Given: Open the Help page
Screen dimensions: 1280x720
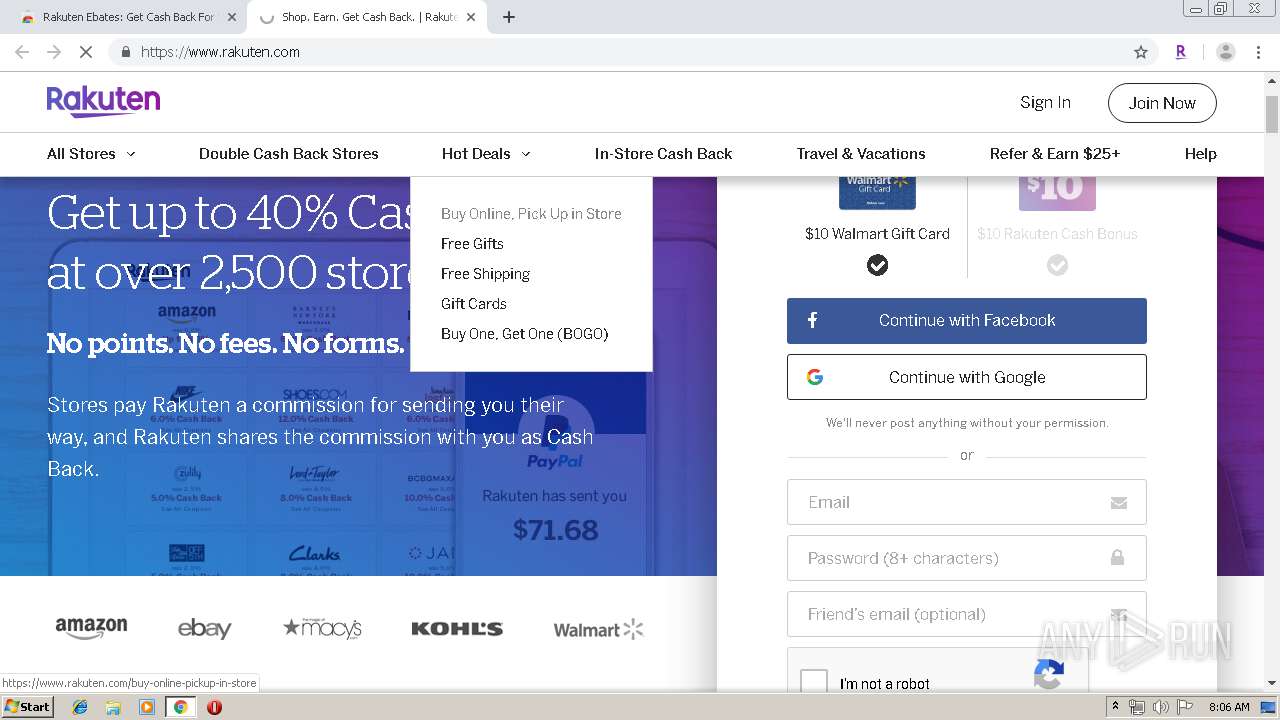Looking at the screenshot, I should (x=1200, y=154).
